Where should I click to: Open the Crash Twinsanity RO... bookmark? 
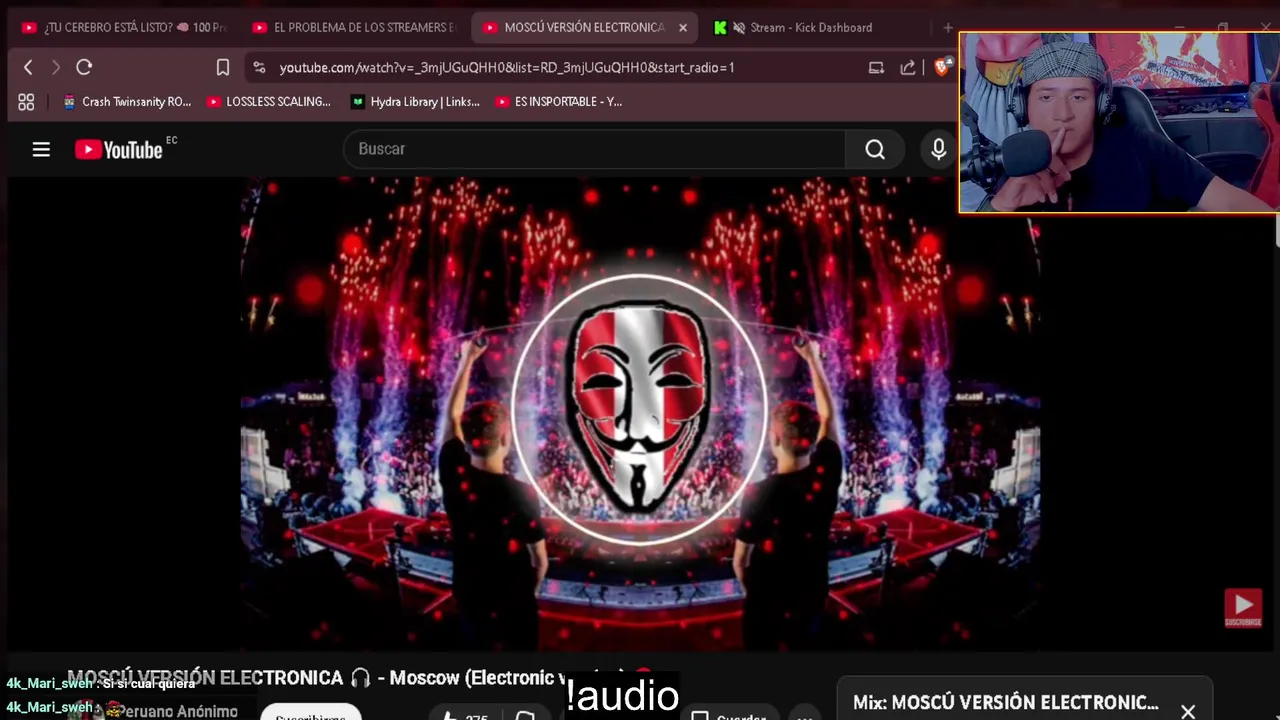127,101
